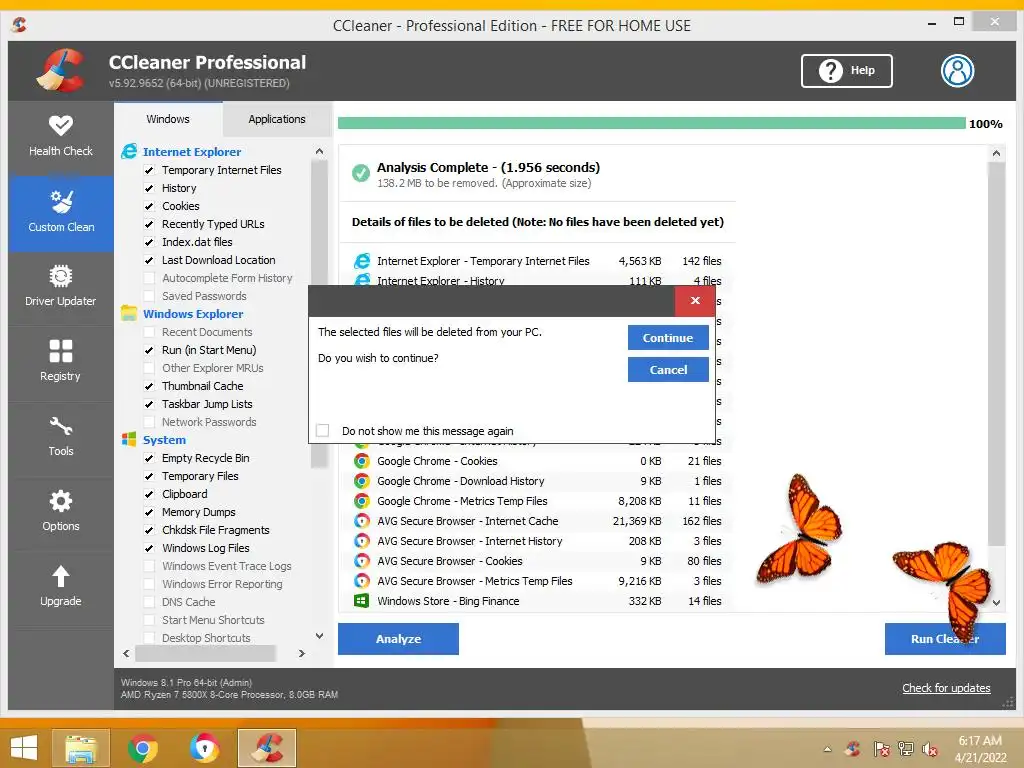
Task: Click the Windows Explorer folder icon
Action: (x=129, y=313)
